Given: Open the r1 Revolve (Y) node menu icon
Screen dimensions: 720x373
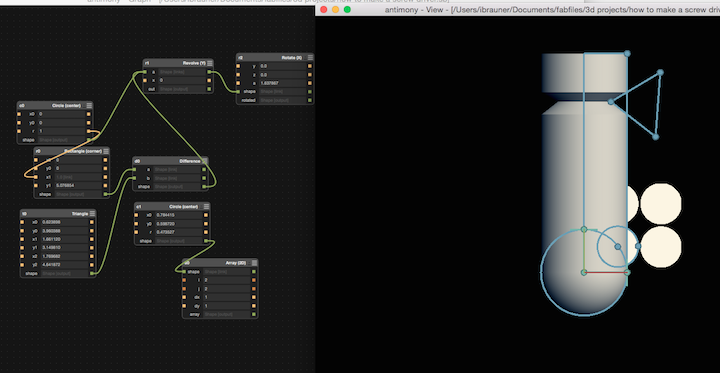Looking at the screenshot, I should point(210,63).
